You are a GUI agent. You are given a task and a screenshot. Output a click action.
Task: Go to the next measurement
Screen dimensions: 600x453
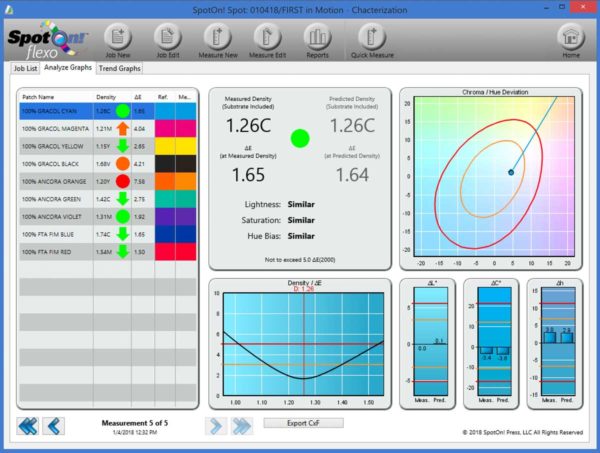point(216,426)
